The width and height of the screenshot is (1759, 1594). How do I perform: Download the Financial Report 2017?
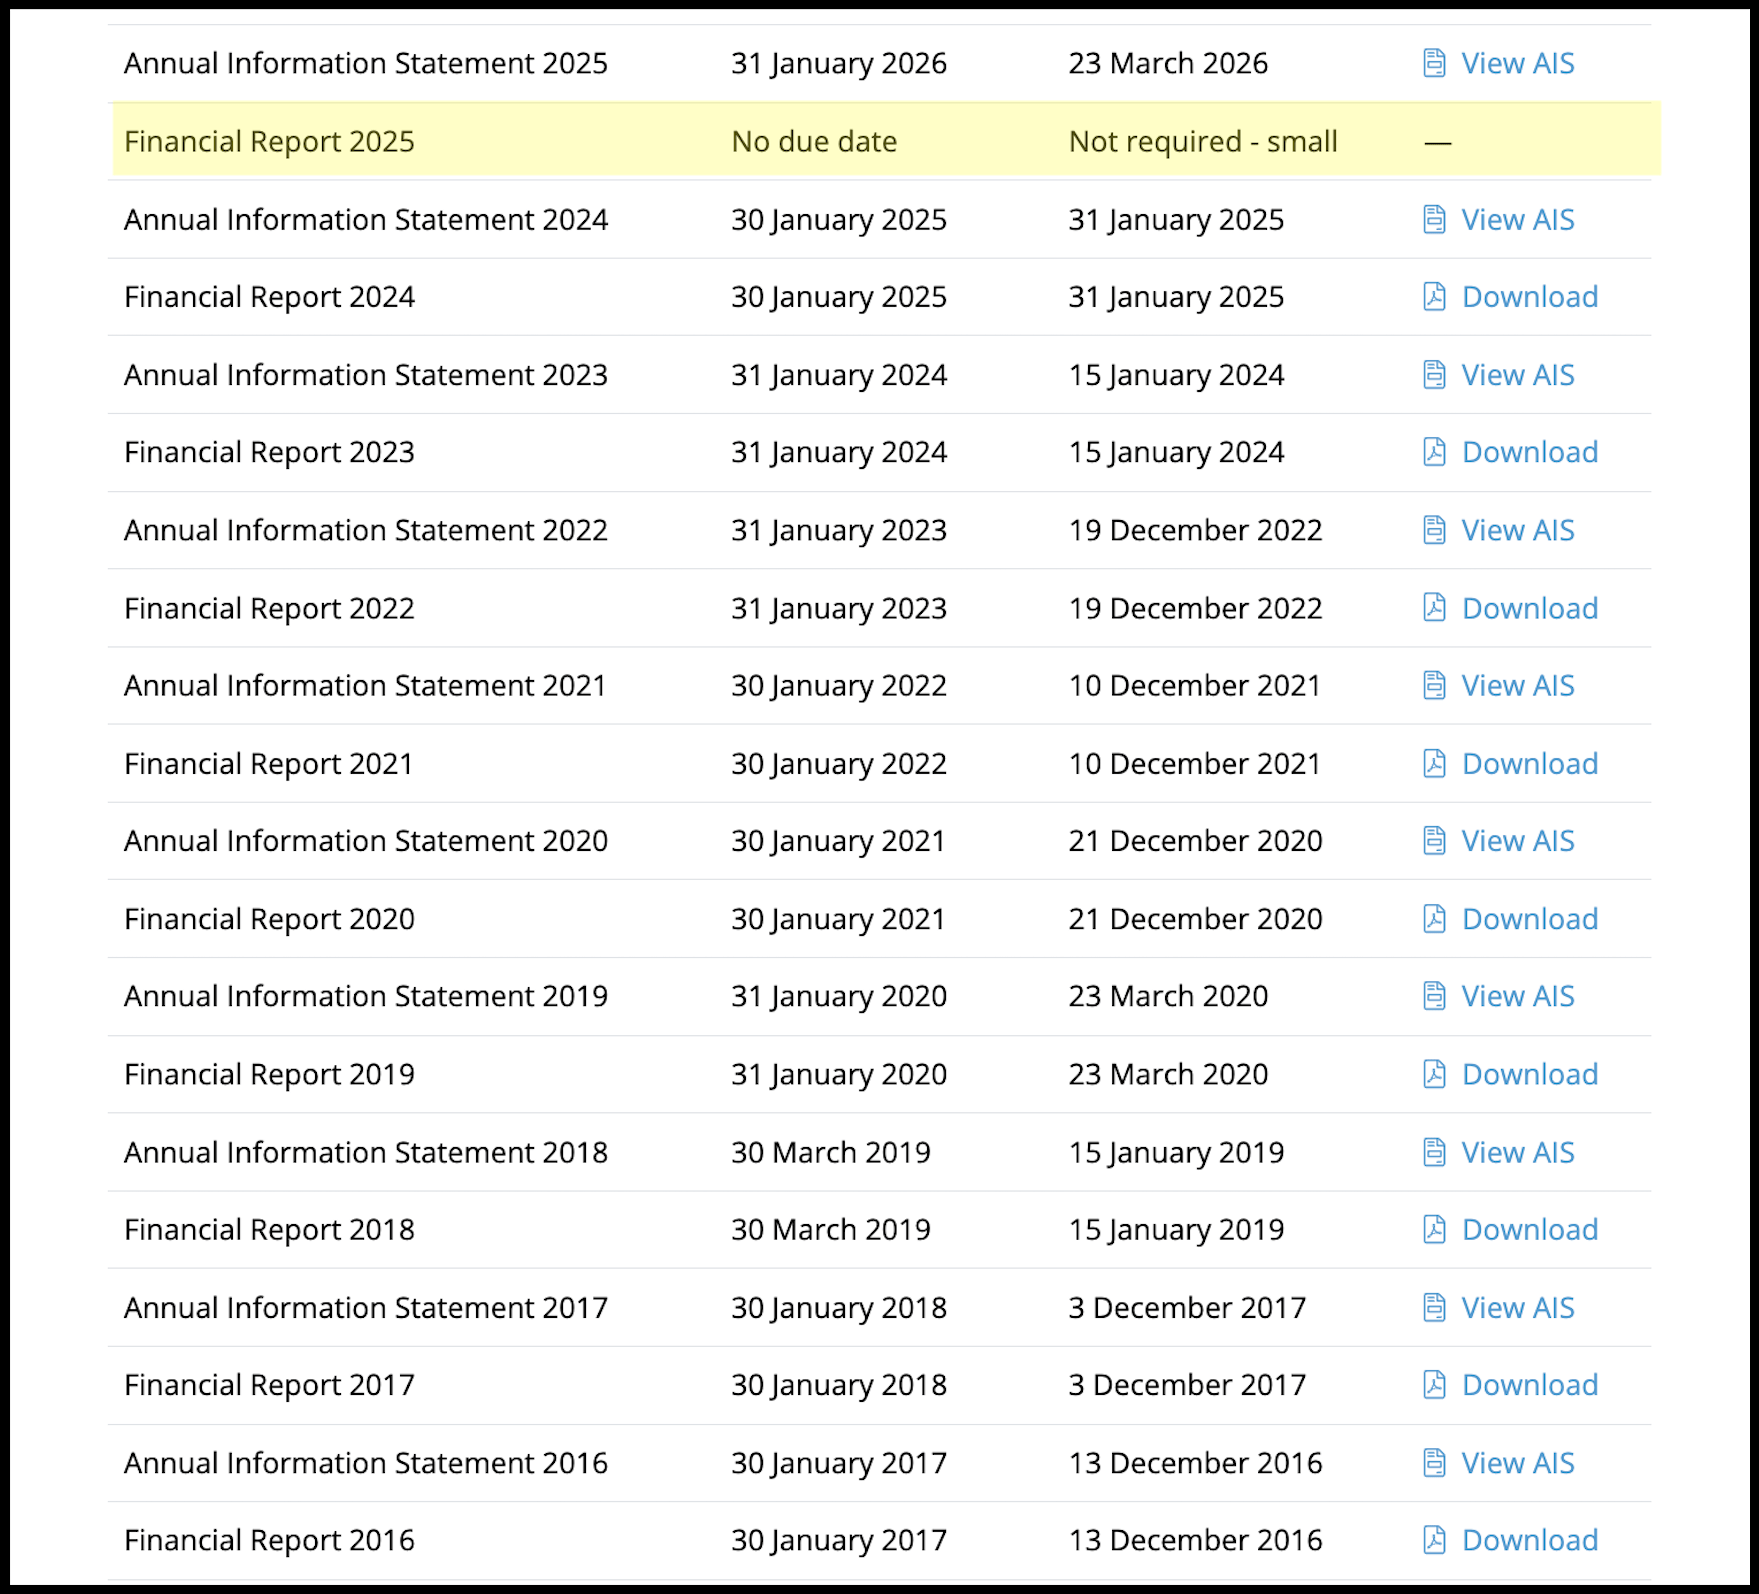1529,1385
